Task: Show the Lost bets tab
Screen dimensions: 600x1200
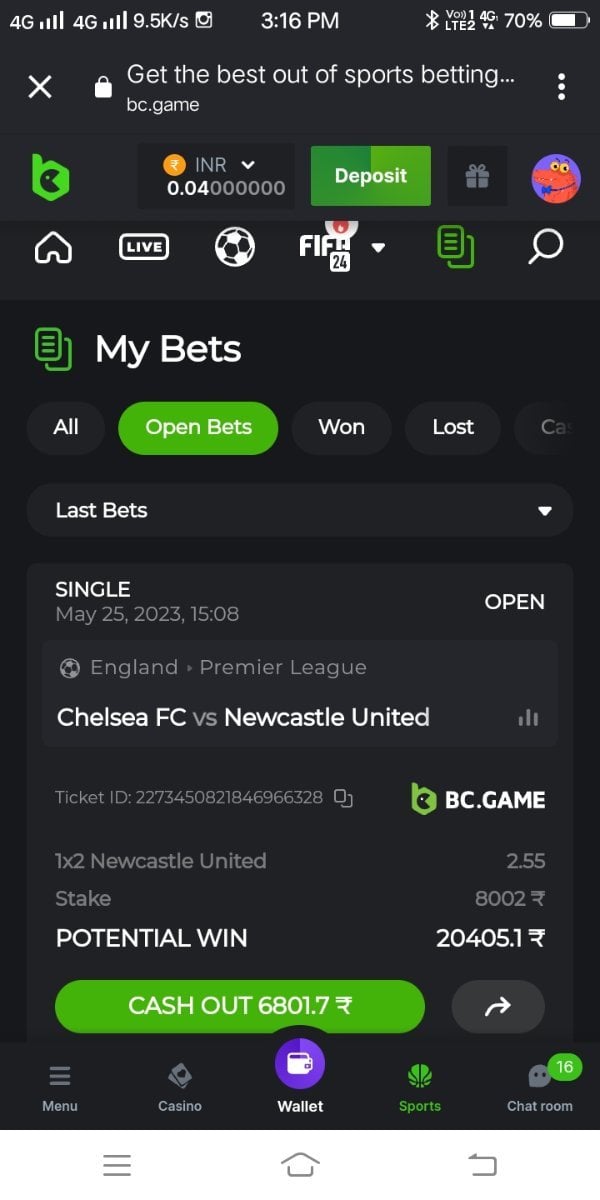Action: click(452, 428)
